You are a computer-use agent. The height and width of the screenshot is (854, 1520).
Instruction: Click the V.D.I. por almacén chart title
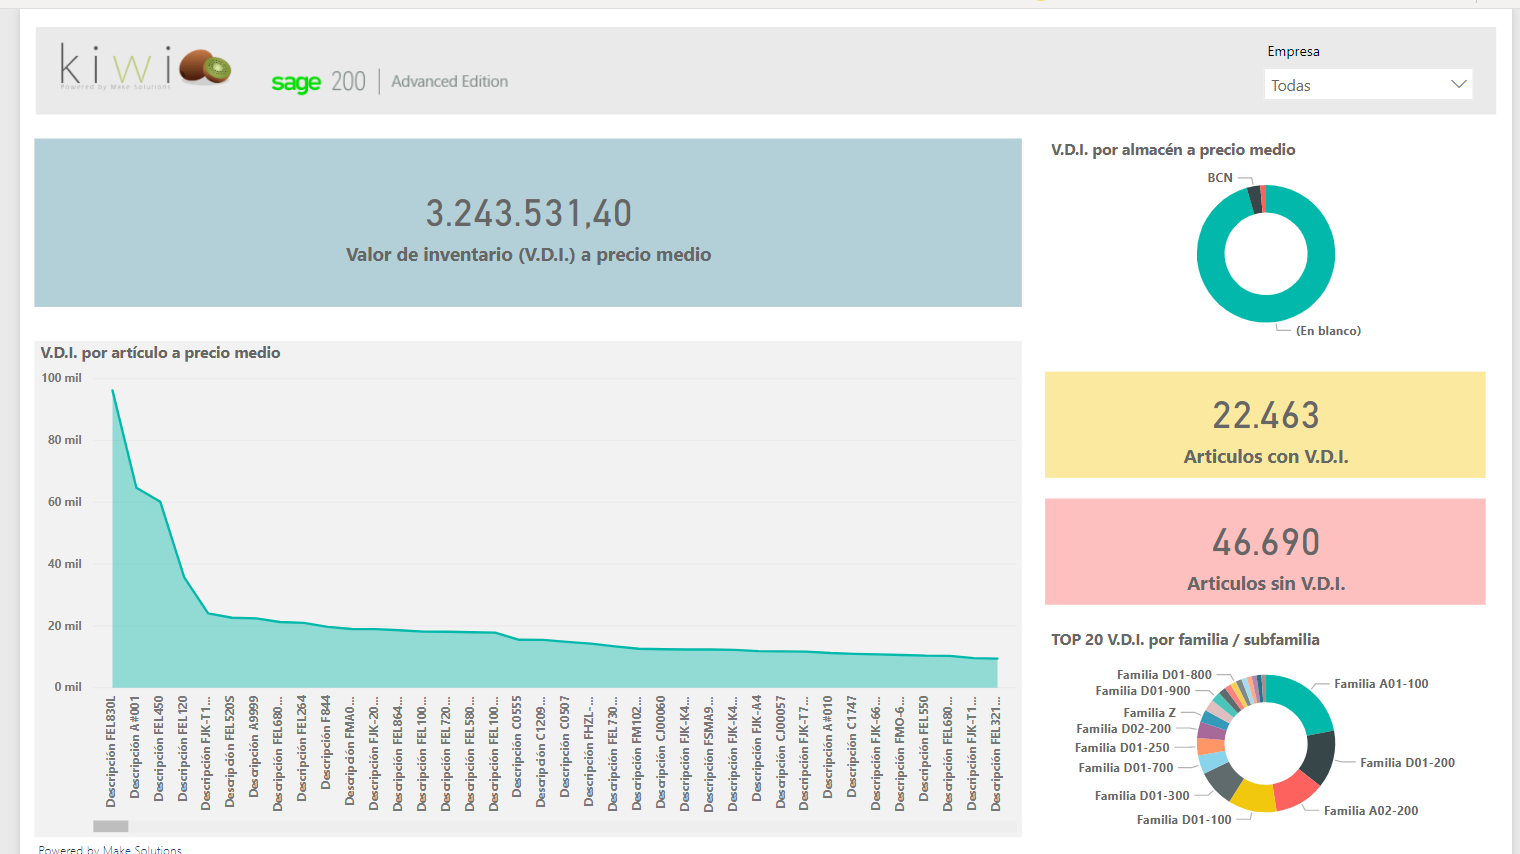click(x=1173, y=150)
